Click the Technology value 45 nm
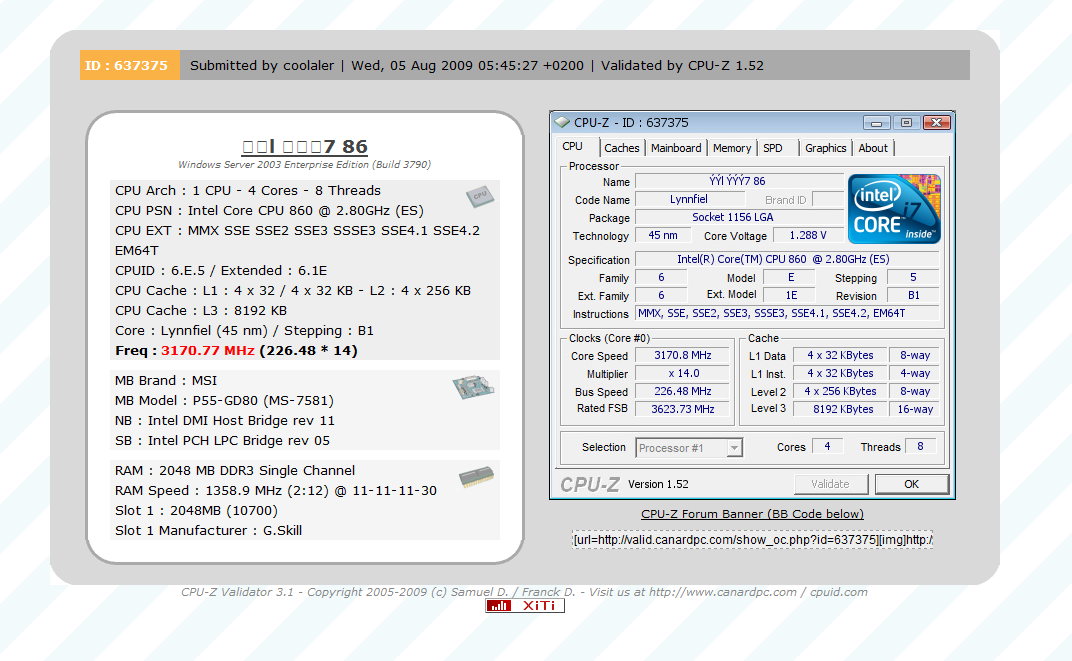The width and height of the screenshot is (1072, 661). (x=662, y=235)
